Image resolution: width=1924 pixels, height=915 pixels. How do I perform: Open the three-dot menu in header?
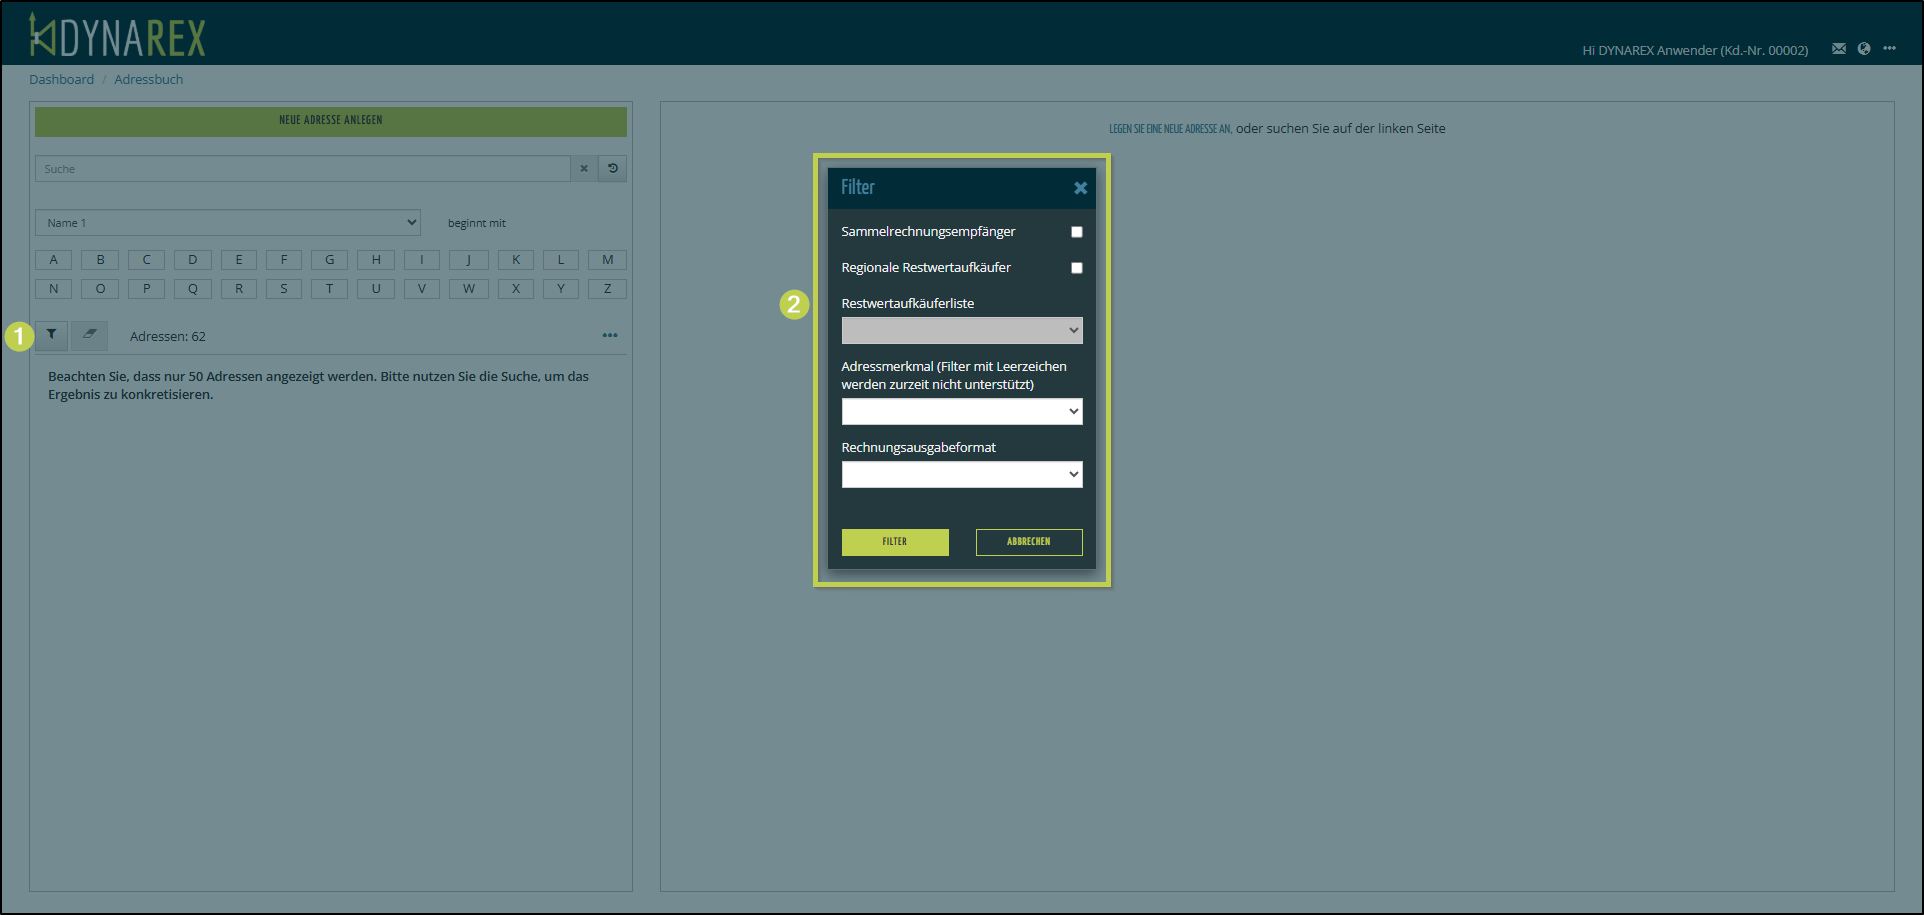click(x=1889, y=49)
